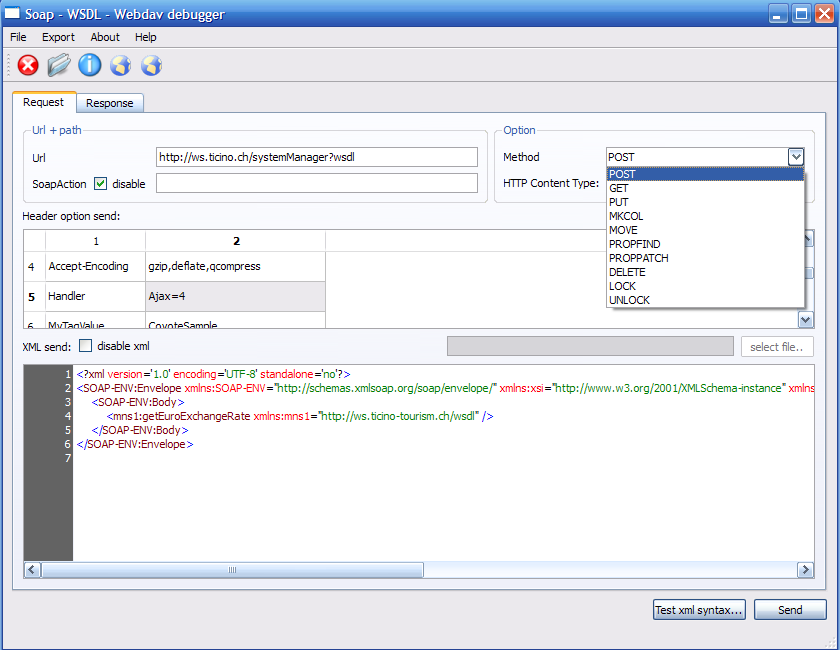The height and width of the screenshot is (650, 840).
Task: Click row header 5 in table
Action: 34,296
